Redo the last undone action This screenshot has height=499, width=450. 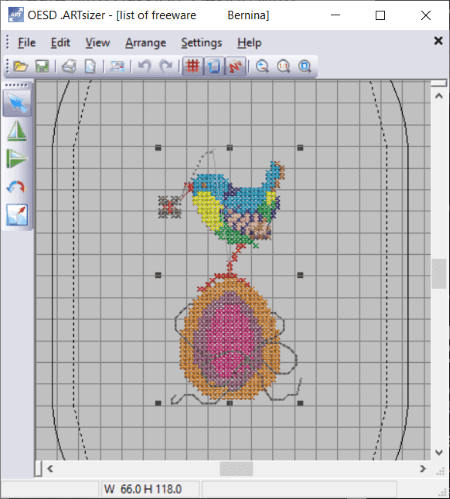[x=166, y=66]
